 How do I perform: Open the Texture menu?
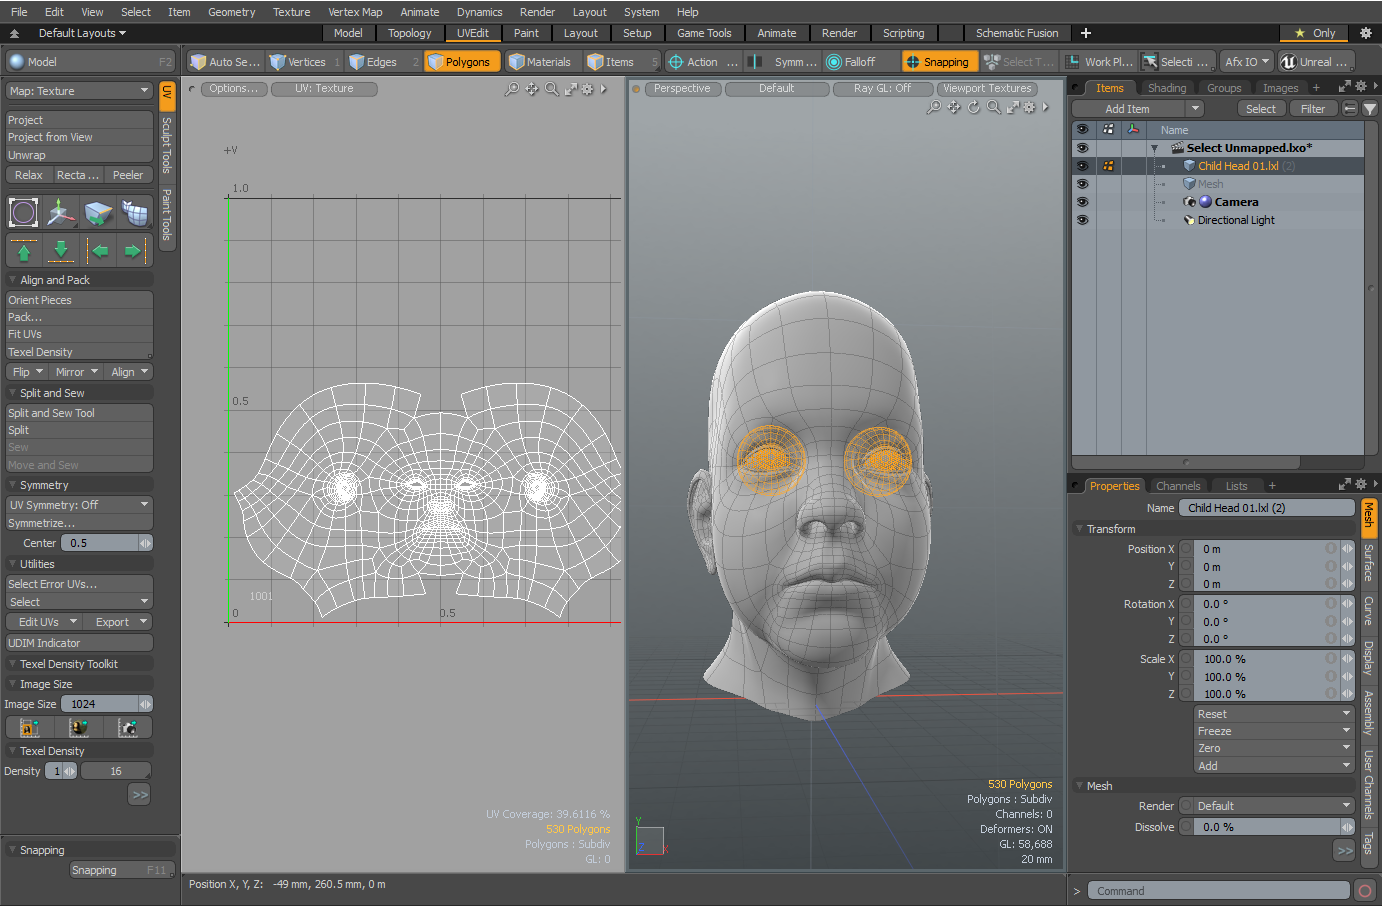tap(291, 12)
